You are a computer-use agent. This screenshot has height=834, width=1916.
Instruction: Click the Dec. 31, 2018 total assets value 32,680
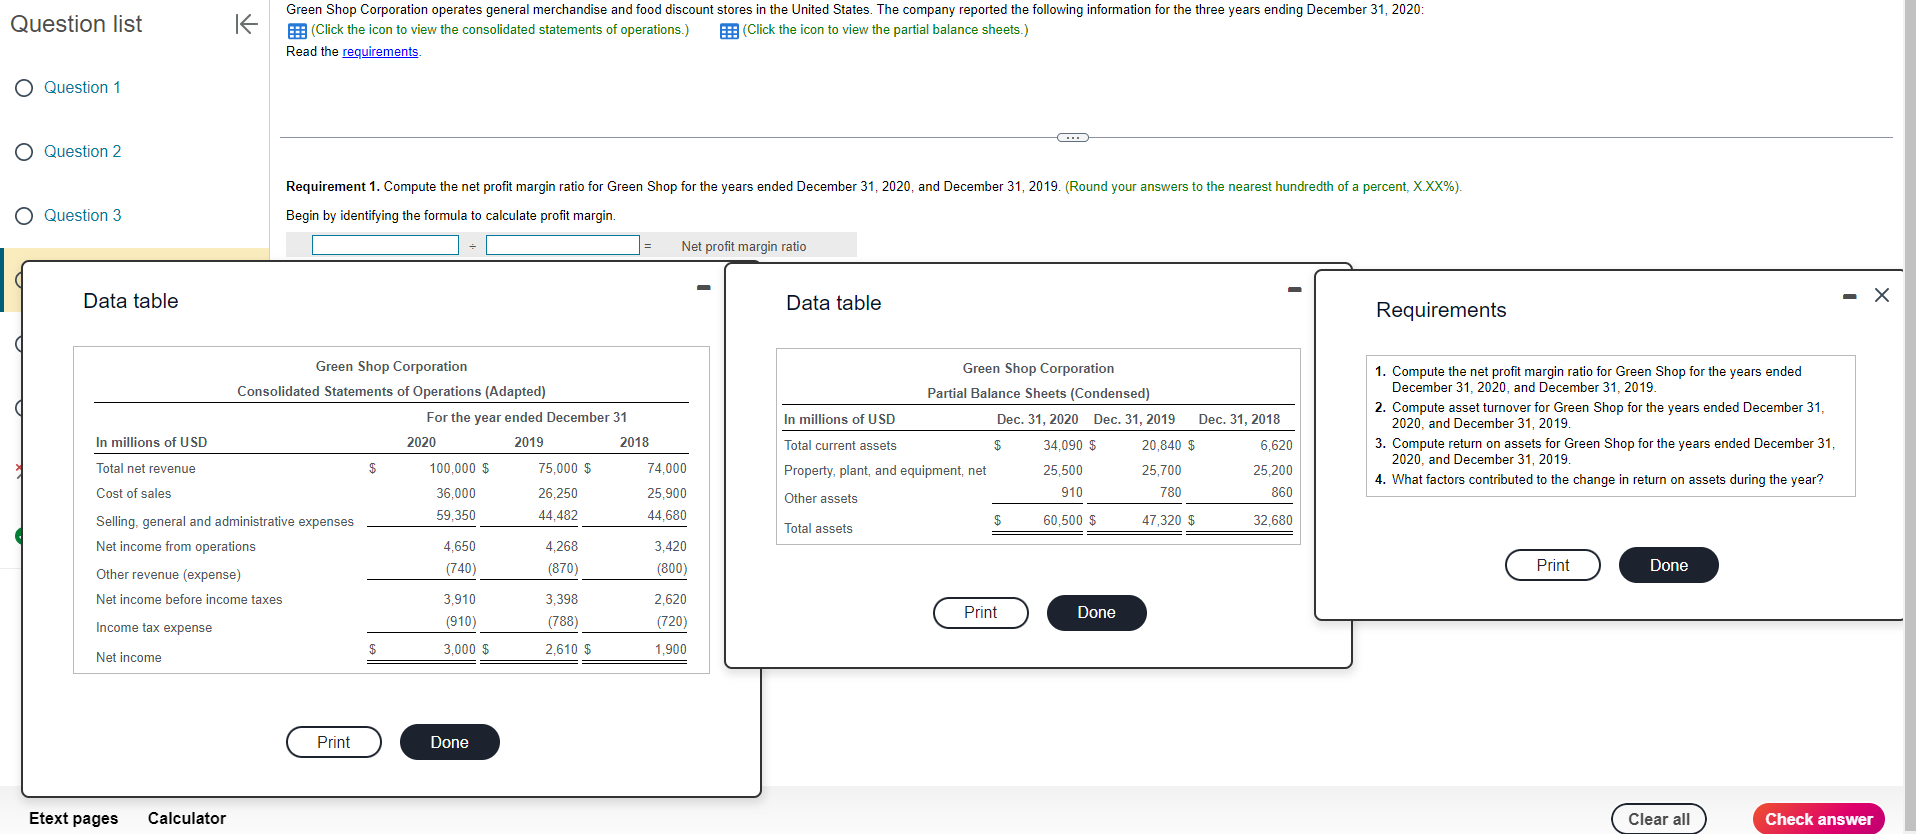[1273, 520]
